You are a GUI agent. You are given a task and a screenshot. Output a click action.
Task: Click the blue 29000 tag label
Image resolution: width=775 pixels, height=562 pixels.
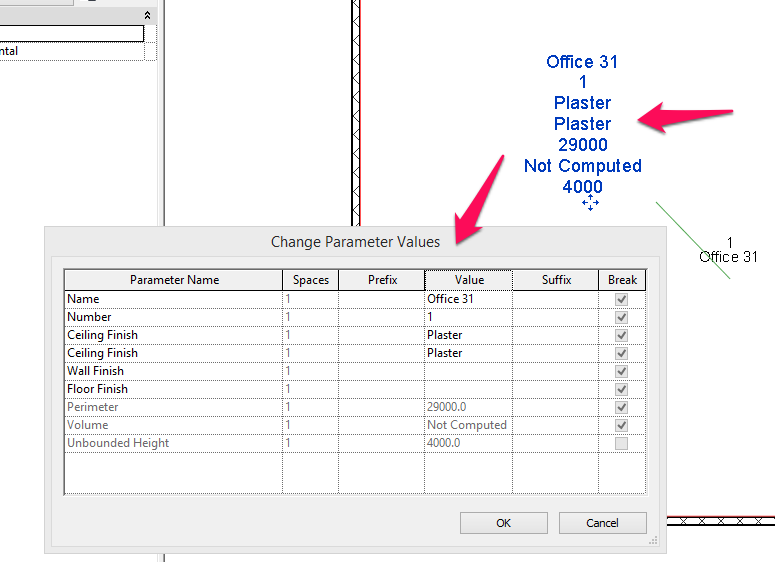(x=583, y=145)
